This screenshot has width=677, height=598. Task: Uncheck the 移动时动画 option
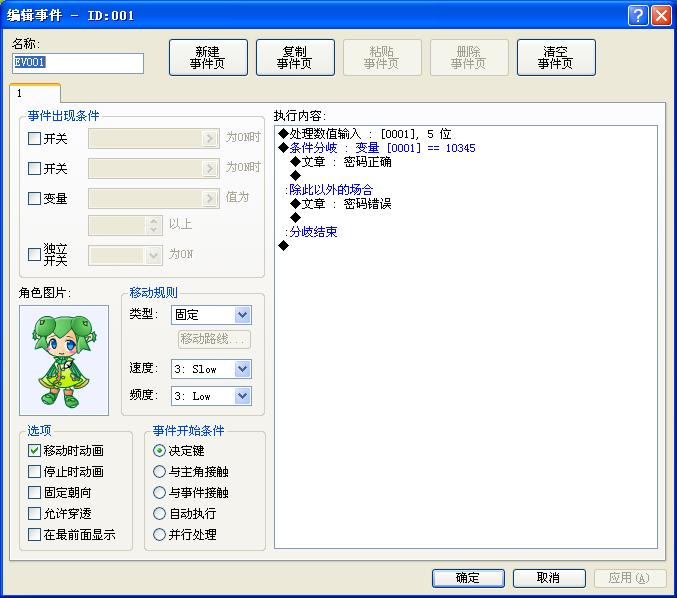tap(34, 451)
